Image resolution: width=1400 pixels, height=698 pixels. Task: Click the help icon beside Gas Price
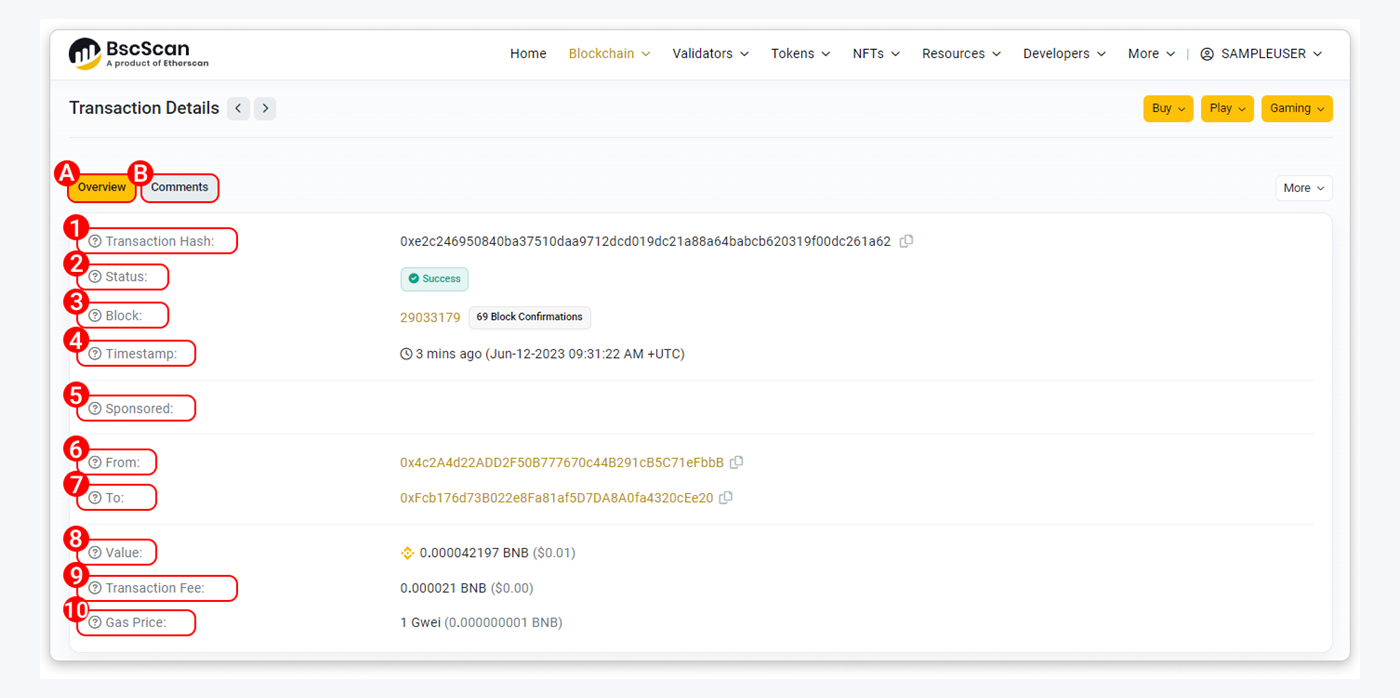[95, 623]
